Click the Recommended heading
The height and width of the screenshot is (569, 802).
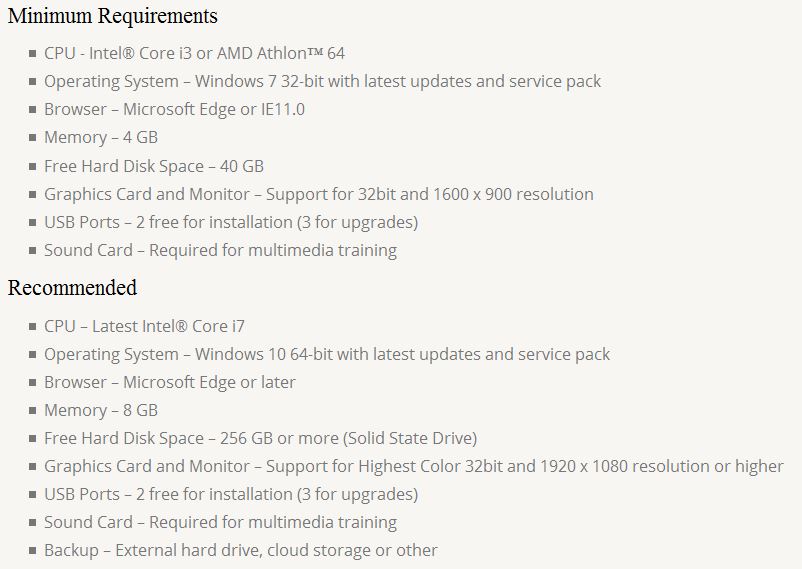click(x=72, y=288)
